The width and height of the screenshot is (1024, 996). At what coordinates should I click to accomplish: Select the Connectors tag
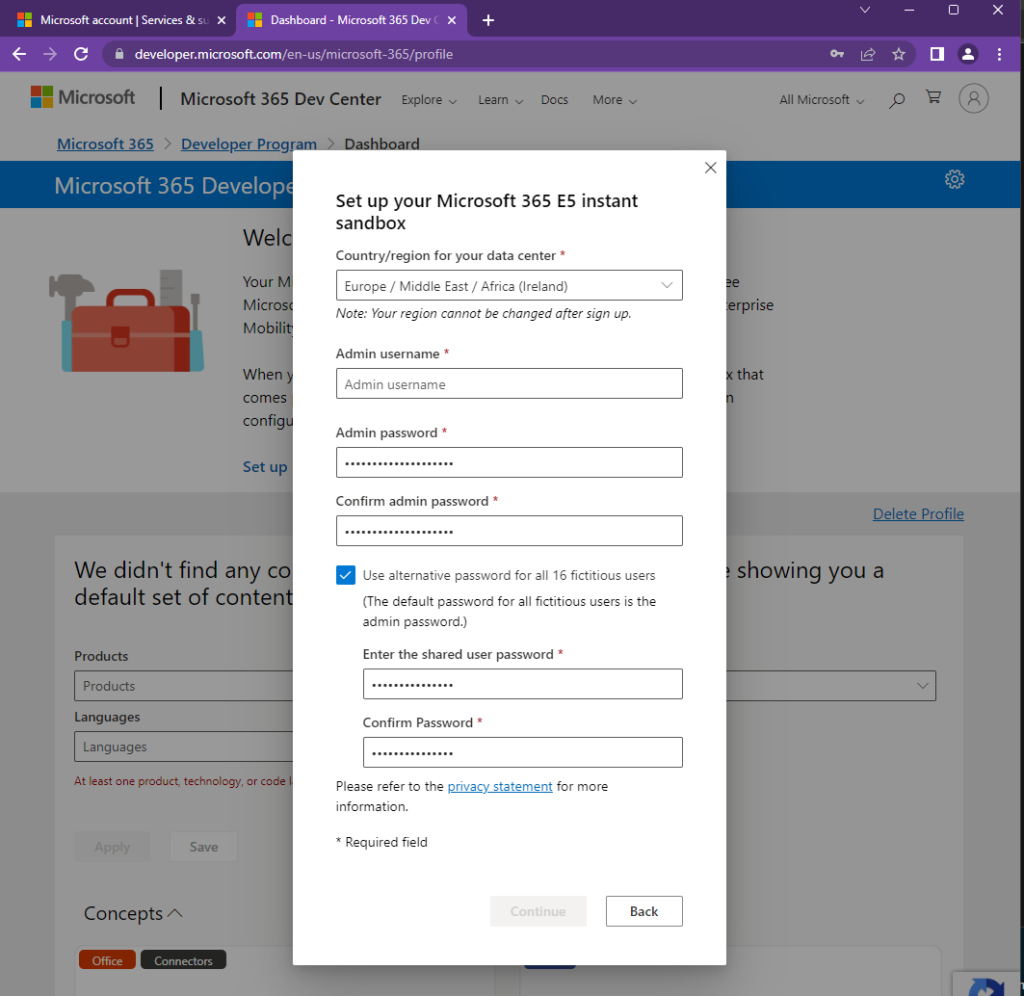pos(184,960)
